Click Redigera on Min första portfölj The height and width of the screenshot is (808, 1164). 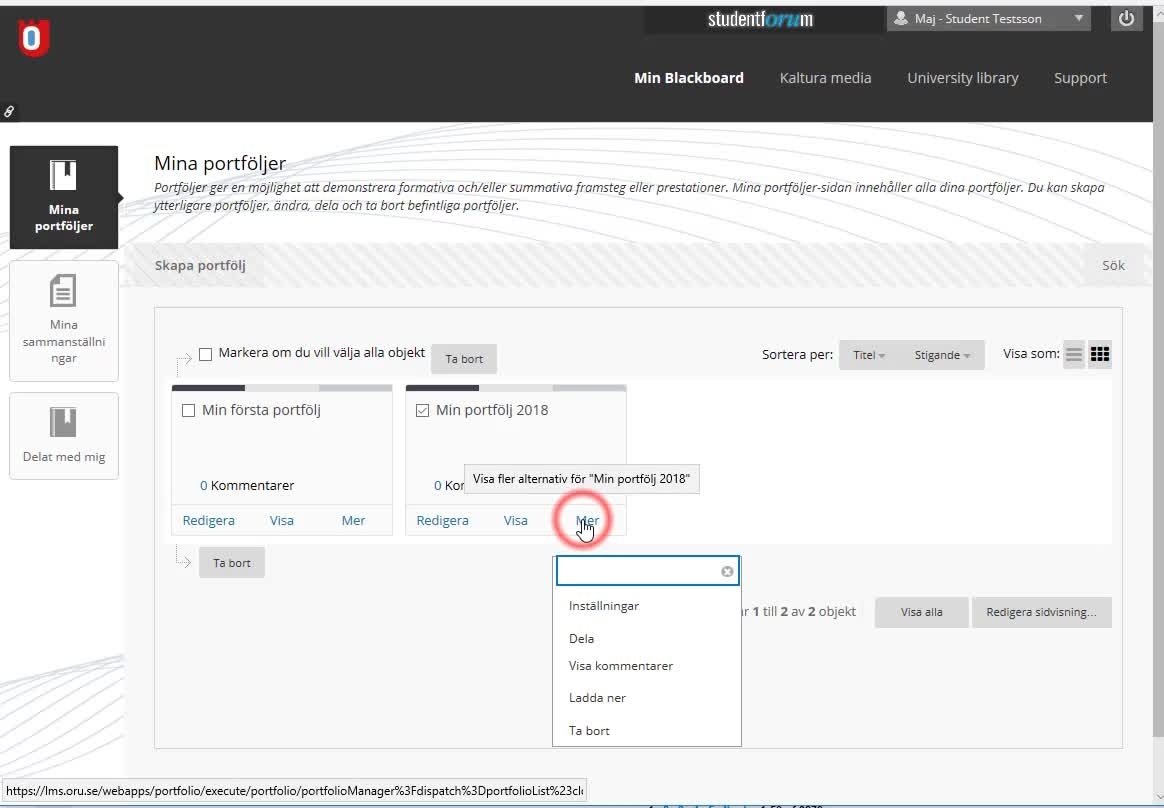tap(209, 521)
